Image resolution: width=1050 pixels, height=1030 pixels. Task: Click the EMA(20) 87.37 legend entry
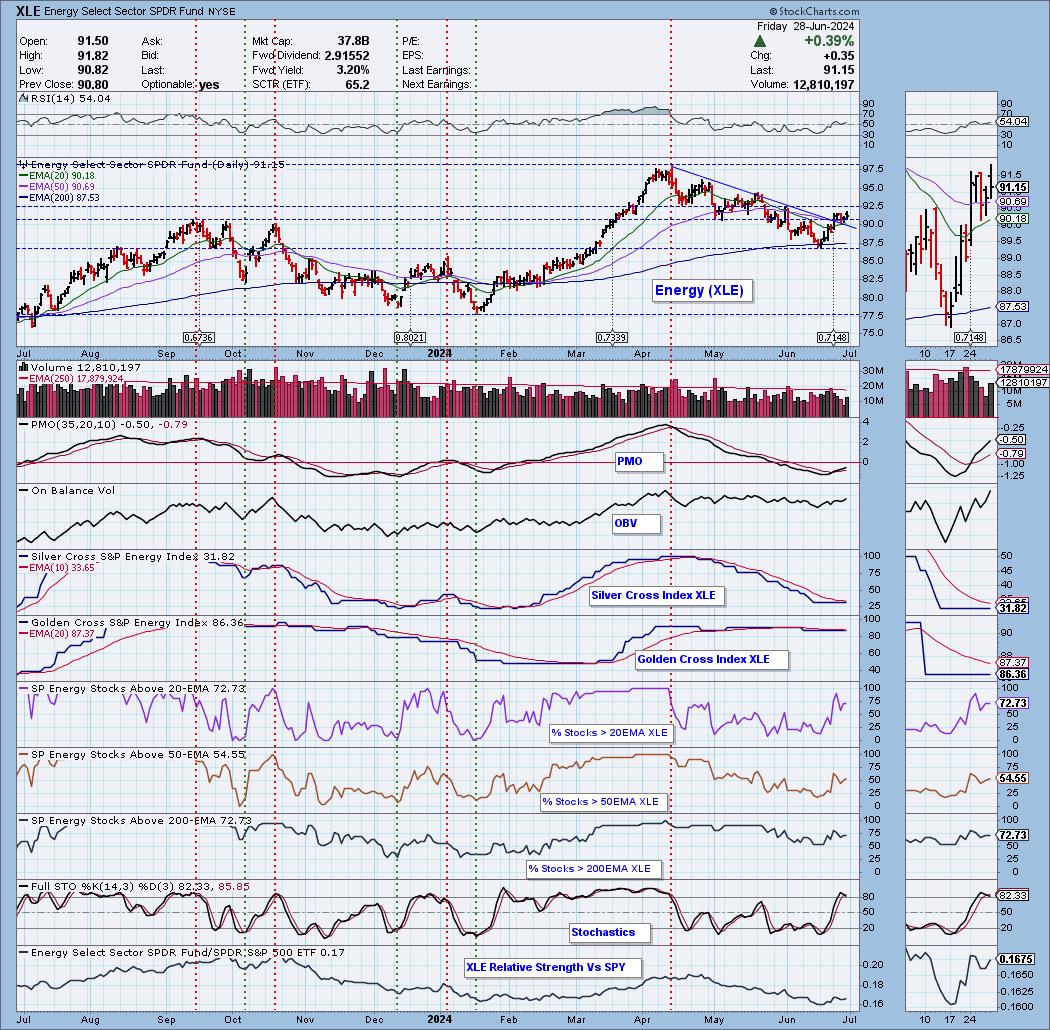tap(57, 633)
